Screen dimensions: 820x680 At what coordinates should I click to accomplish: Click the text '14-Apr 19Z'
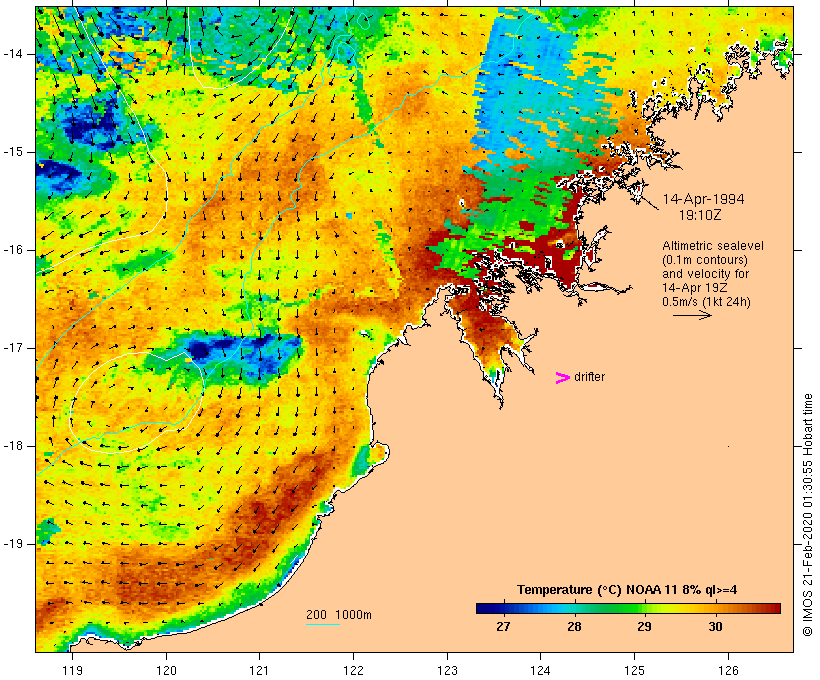(x=694, y=288)
